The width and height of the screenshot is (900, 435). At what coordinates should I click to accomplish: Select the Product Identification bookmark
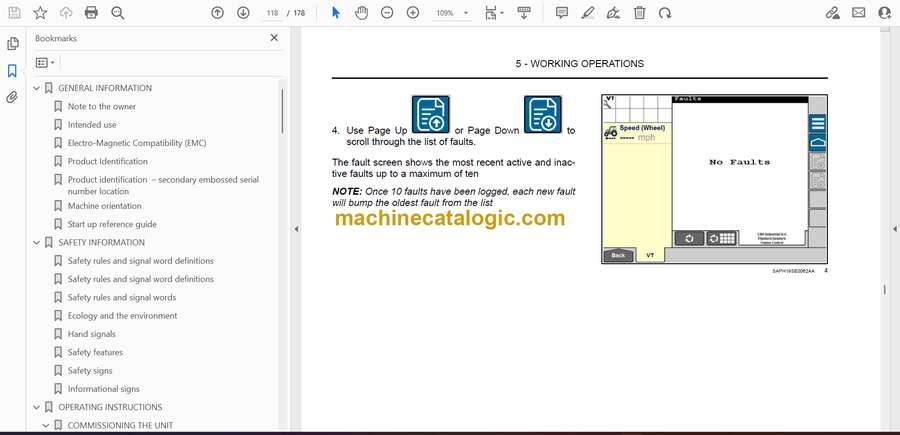point(107,161)
